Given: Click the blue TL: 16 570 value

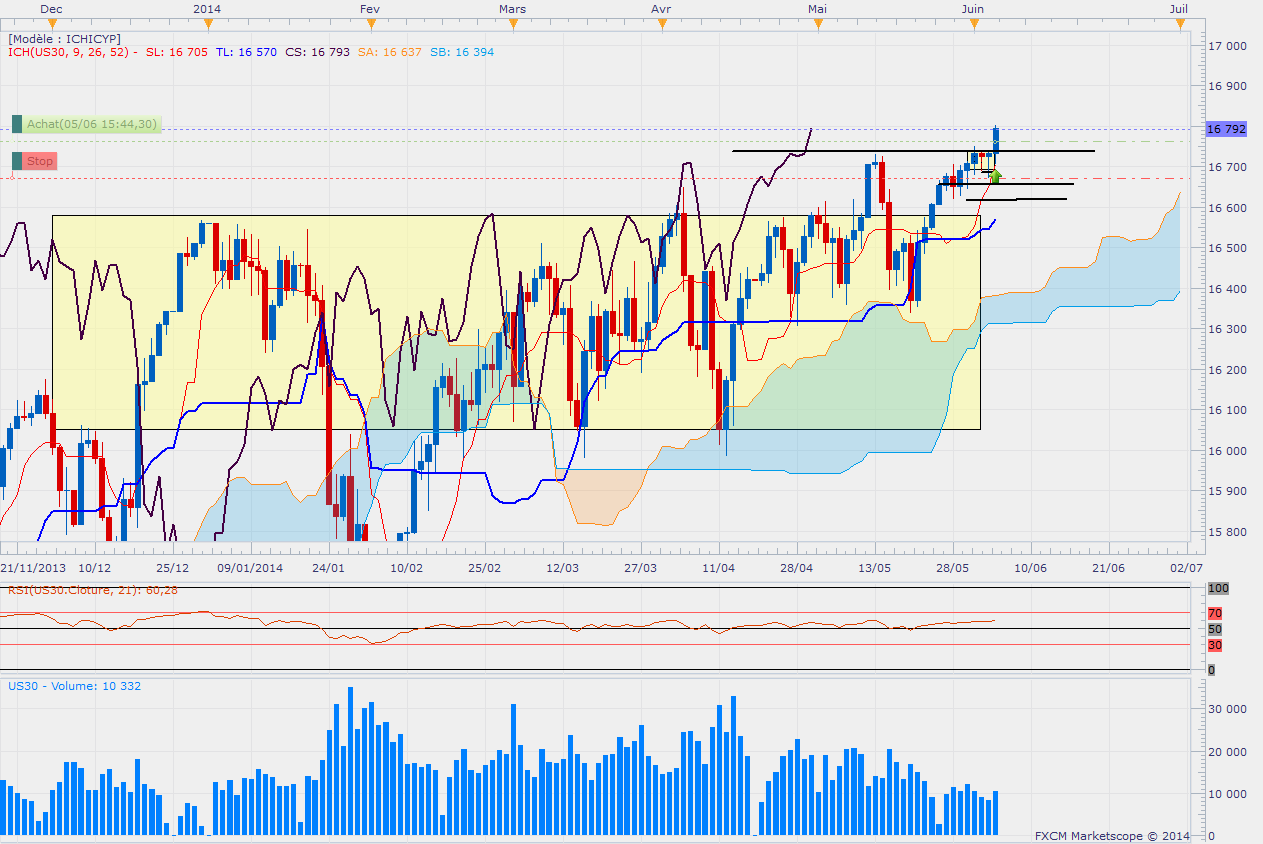Looking at the screenshot, I should (246, 52).
